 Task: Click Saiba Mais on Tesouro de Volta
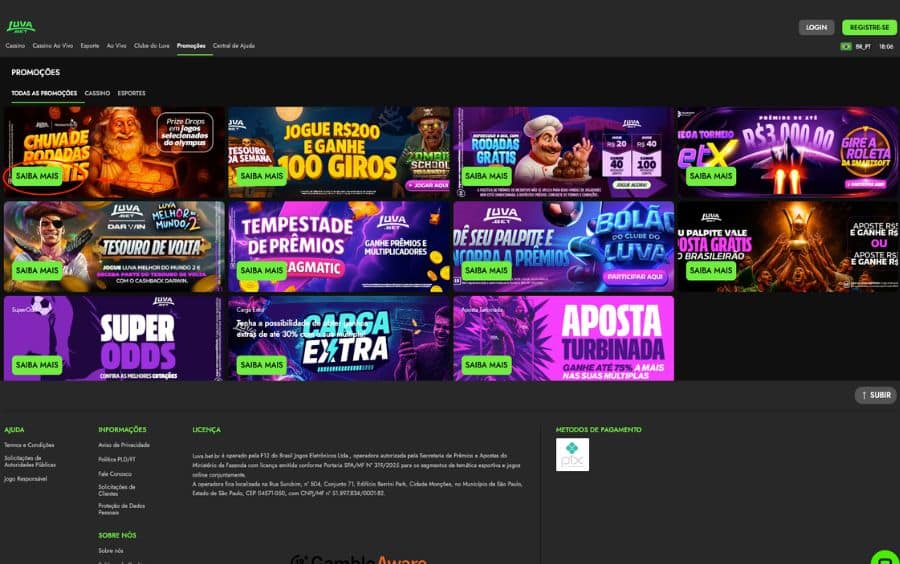coord(37,270)
